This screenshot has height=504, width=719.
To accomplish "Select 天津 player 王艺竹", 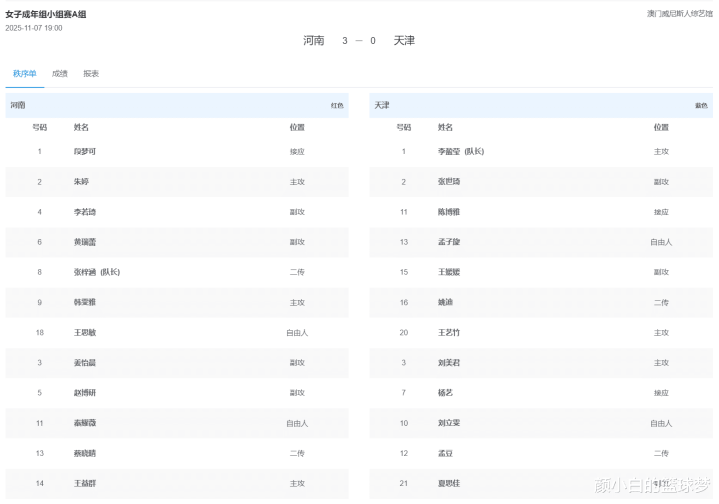I will 449,332.
